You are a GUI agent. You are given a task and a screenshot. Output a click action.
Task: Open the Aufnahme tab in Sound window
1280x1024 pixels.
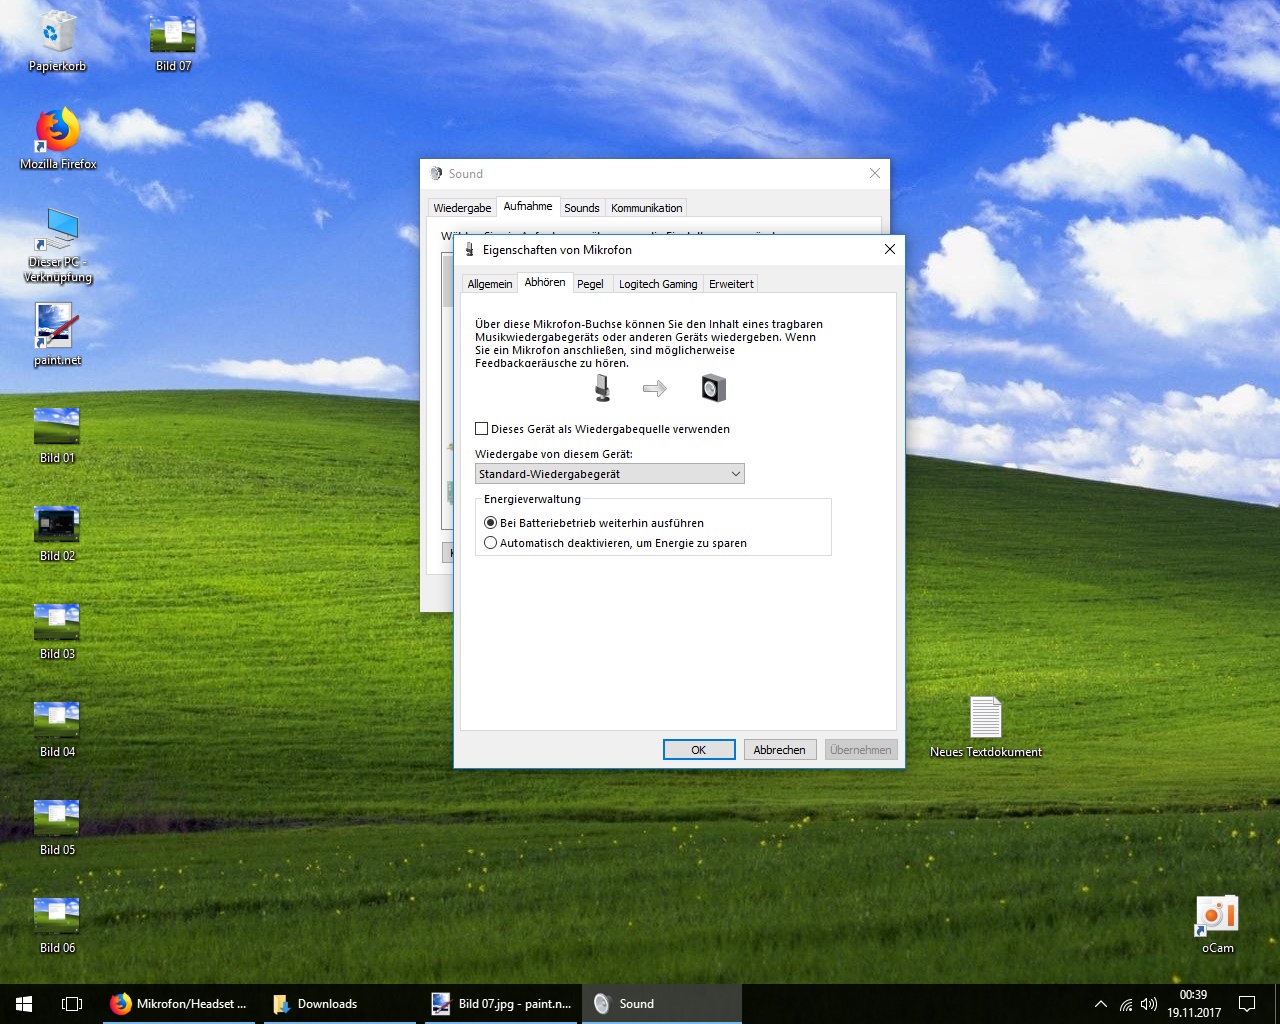coord(528,206)
